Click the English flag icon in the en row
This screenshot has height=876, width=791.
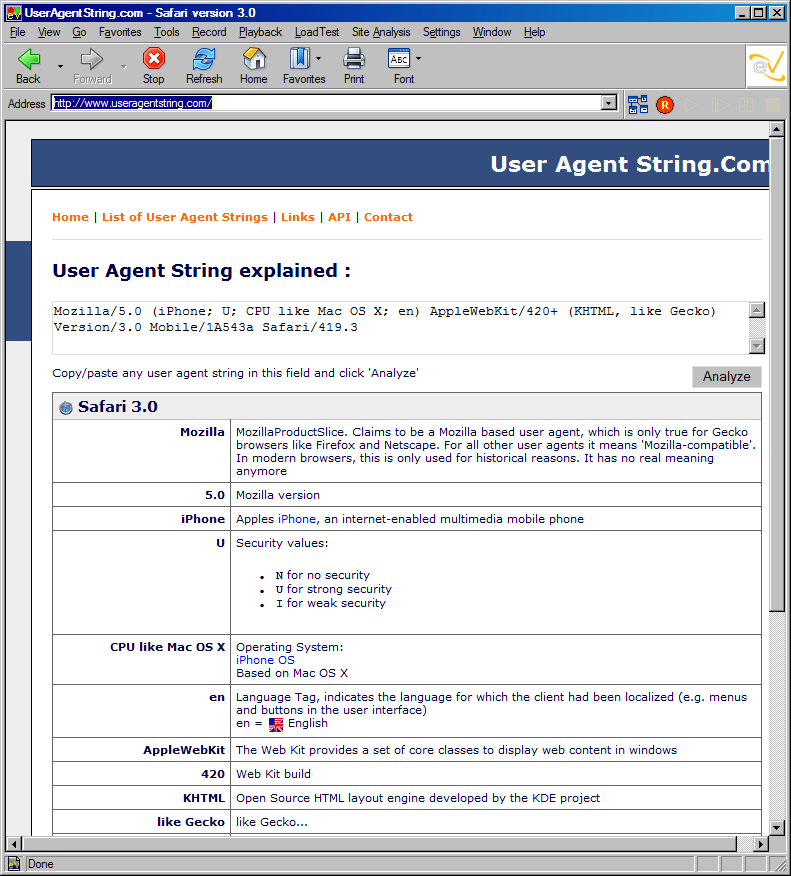(x=276, y=724)
